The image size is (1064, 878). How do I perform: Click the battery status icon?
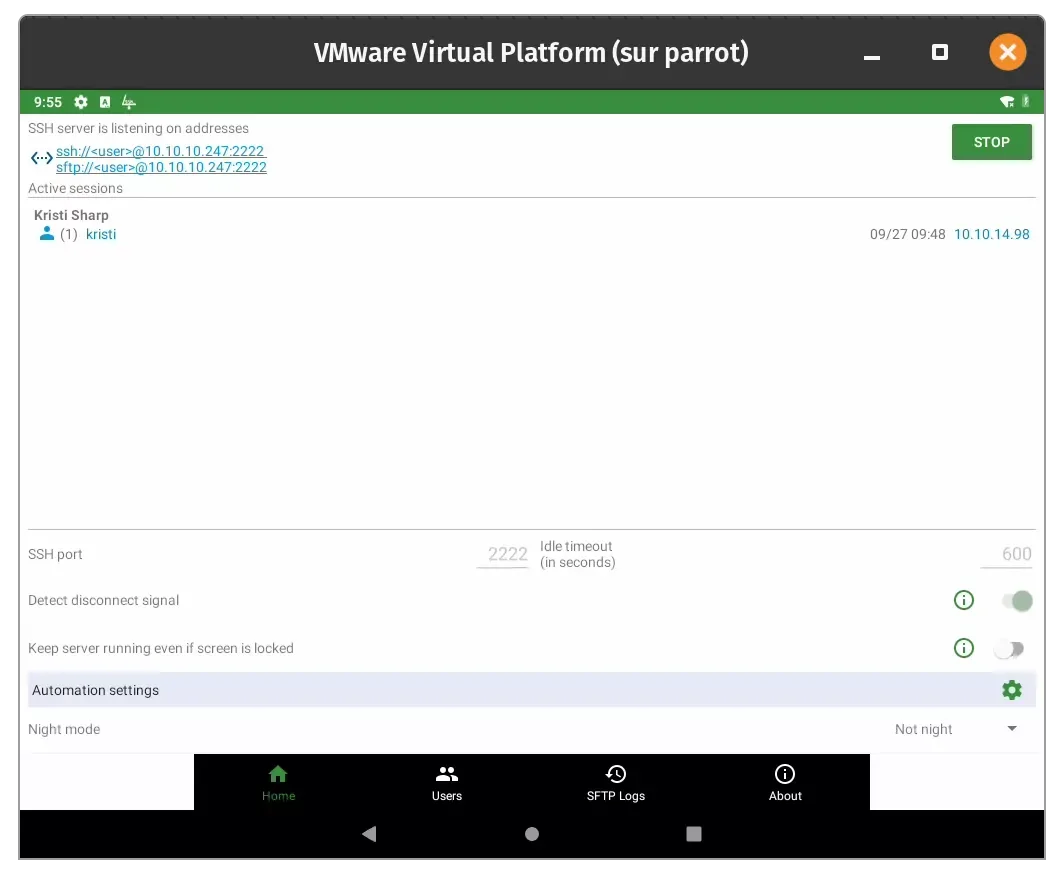tap(1026, 101)
